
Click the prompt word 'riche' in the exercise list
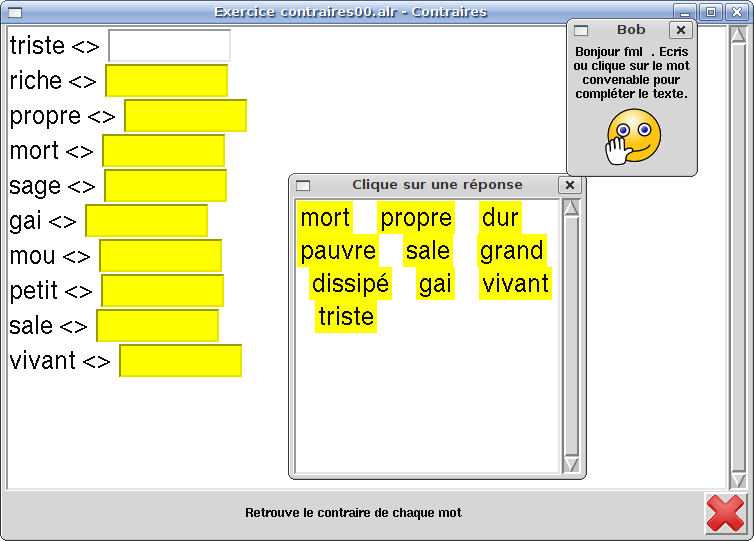click(x=36, y=80)
